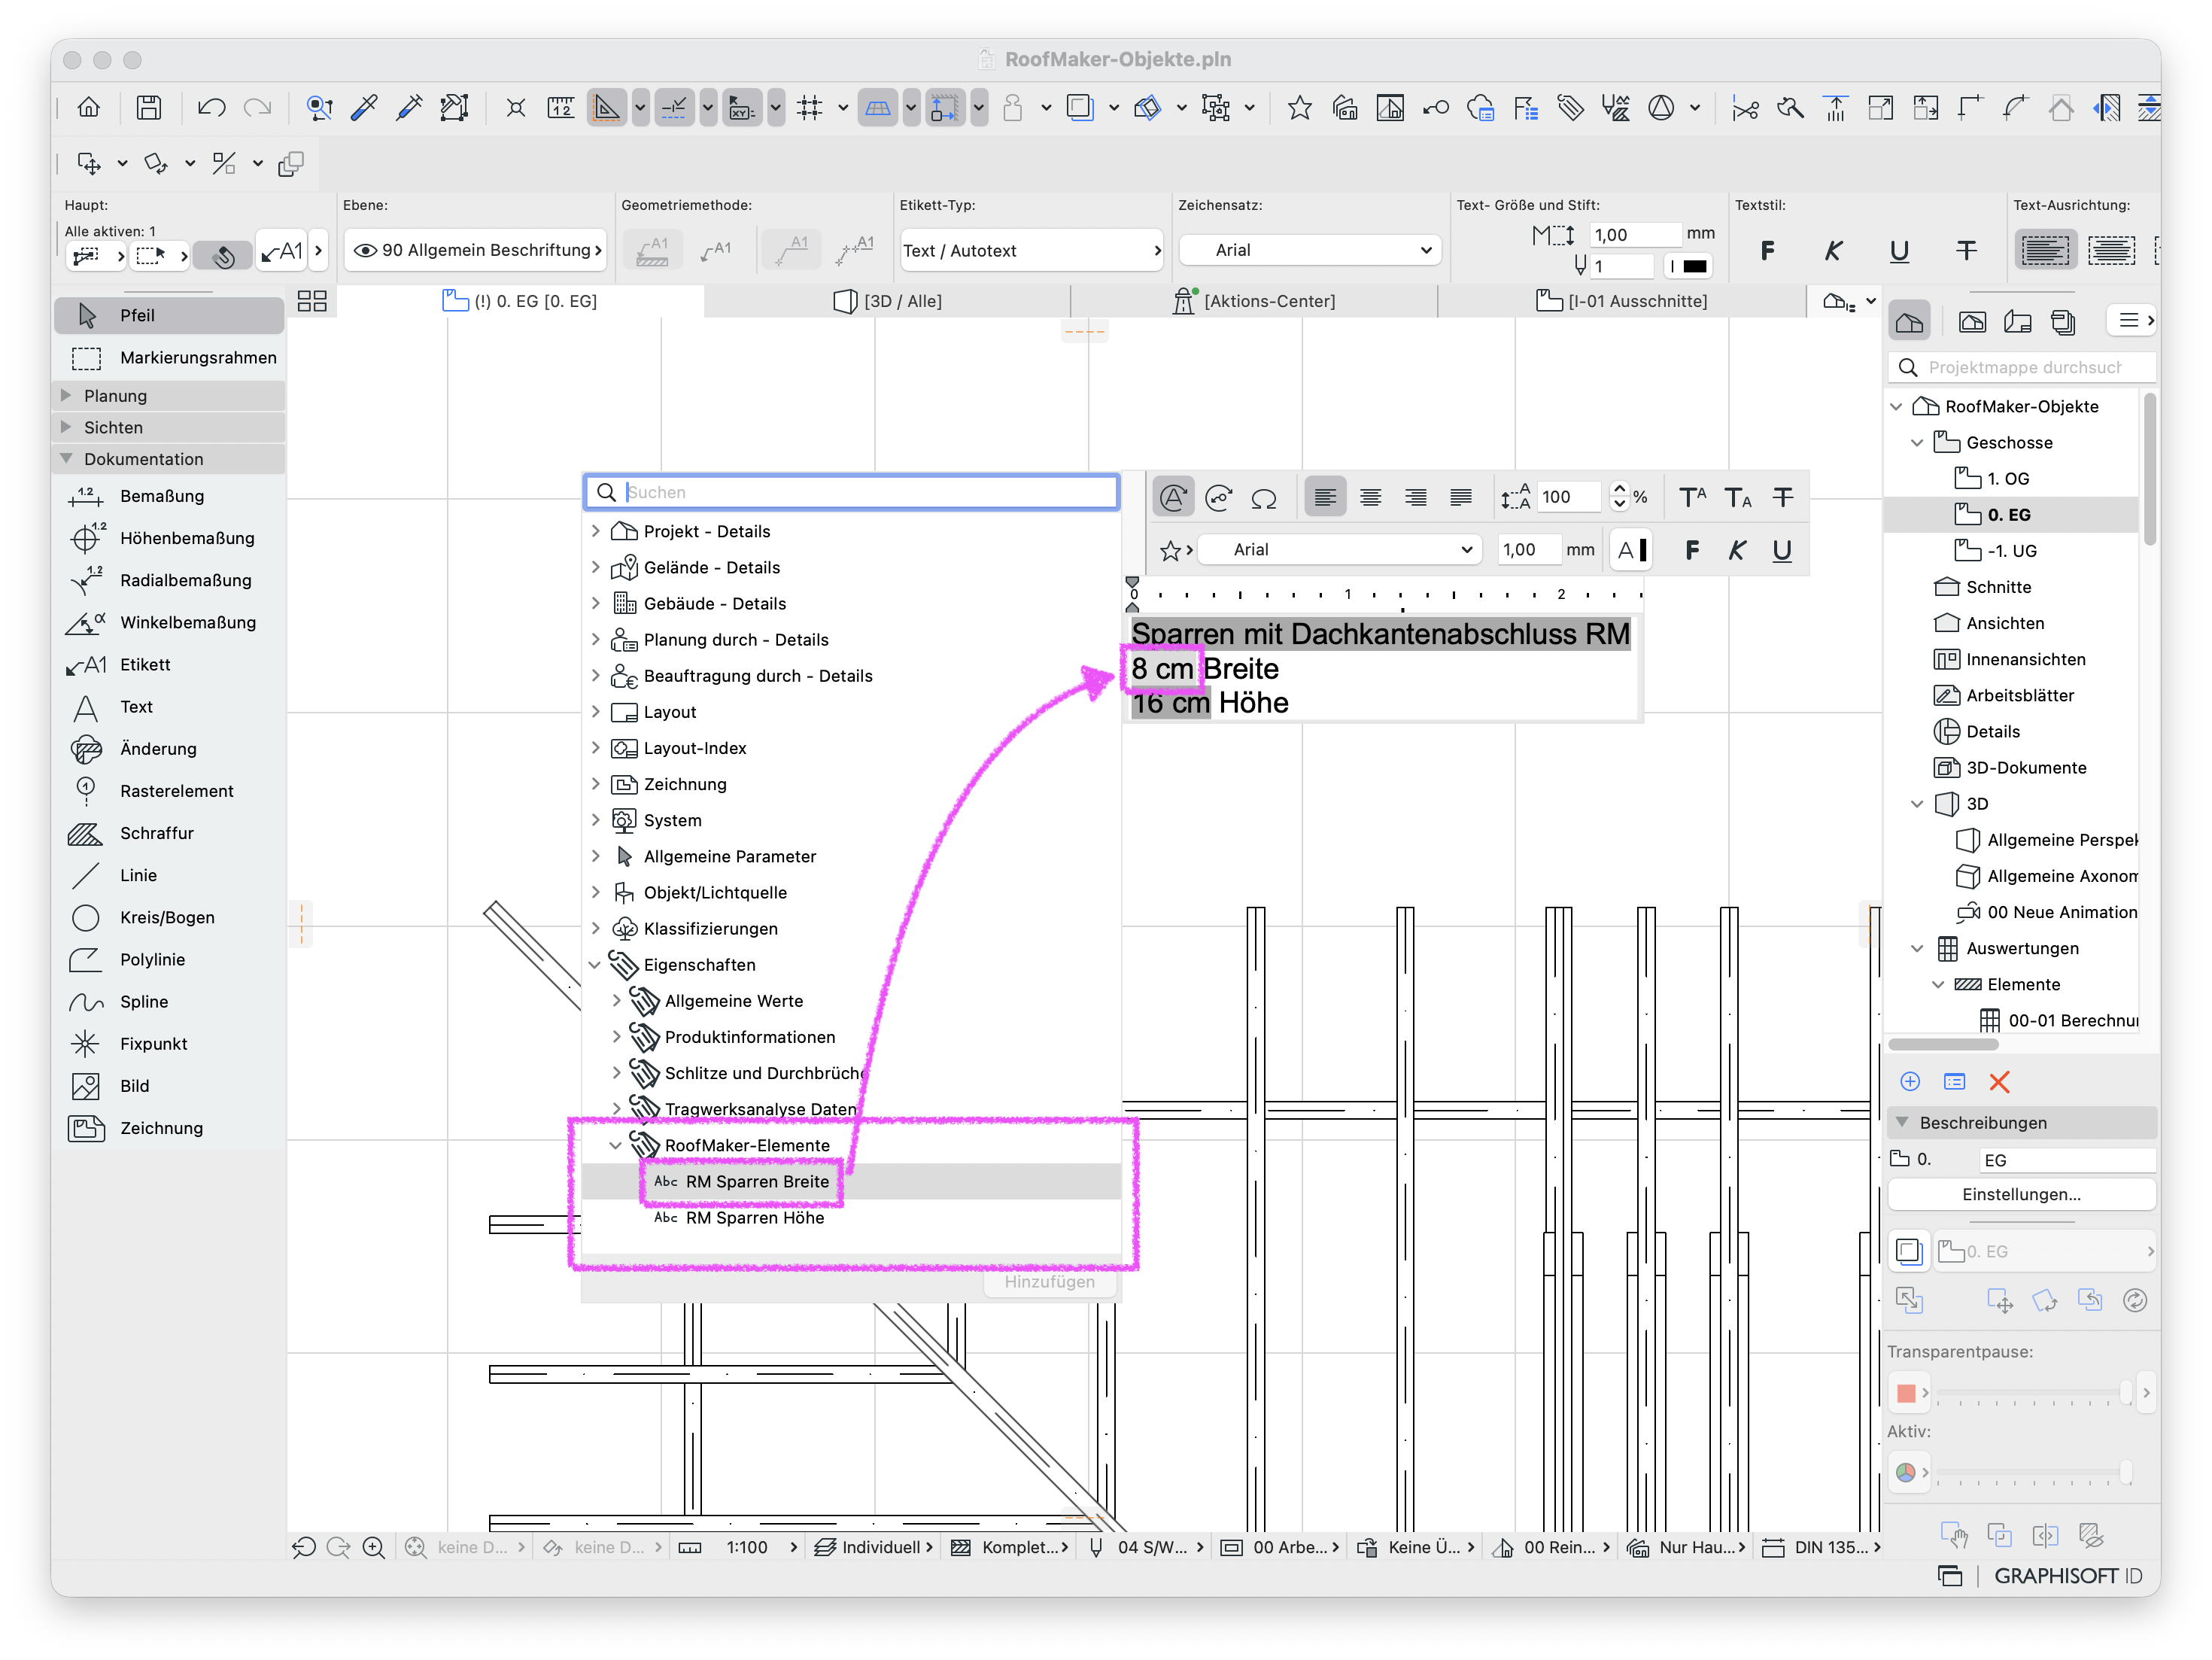The height and width of the screenshot is (1660, 2212).
Task: Collapse the Dokumentation toolbox section
Action: (x=169, y=459)
